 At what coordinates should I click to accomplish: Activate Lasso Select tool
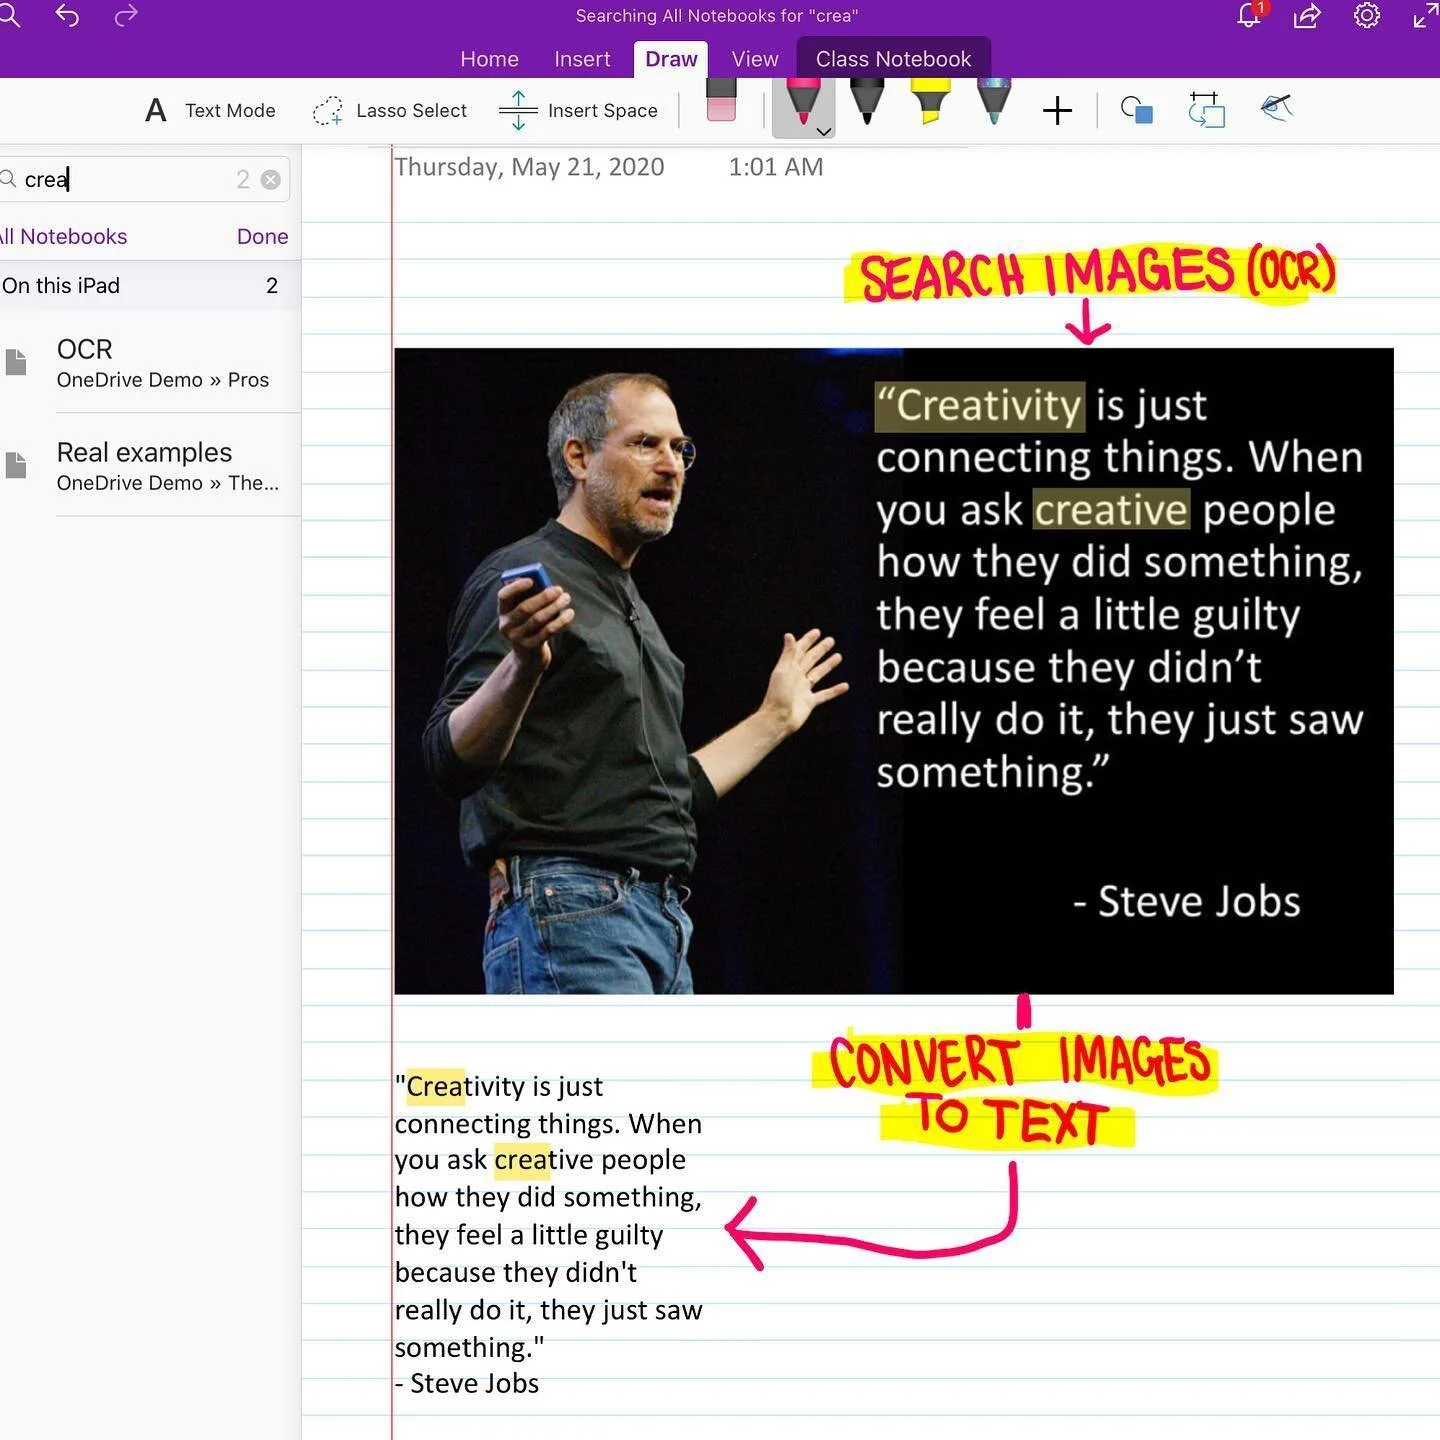389,110
